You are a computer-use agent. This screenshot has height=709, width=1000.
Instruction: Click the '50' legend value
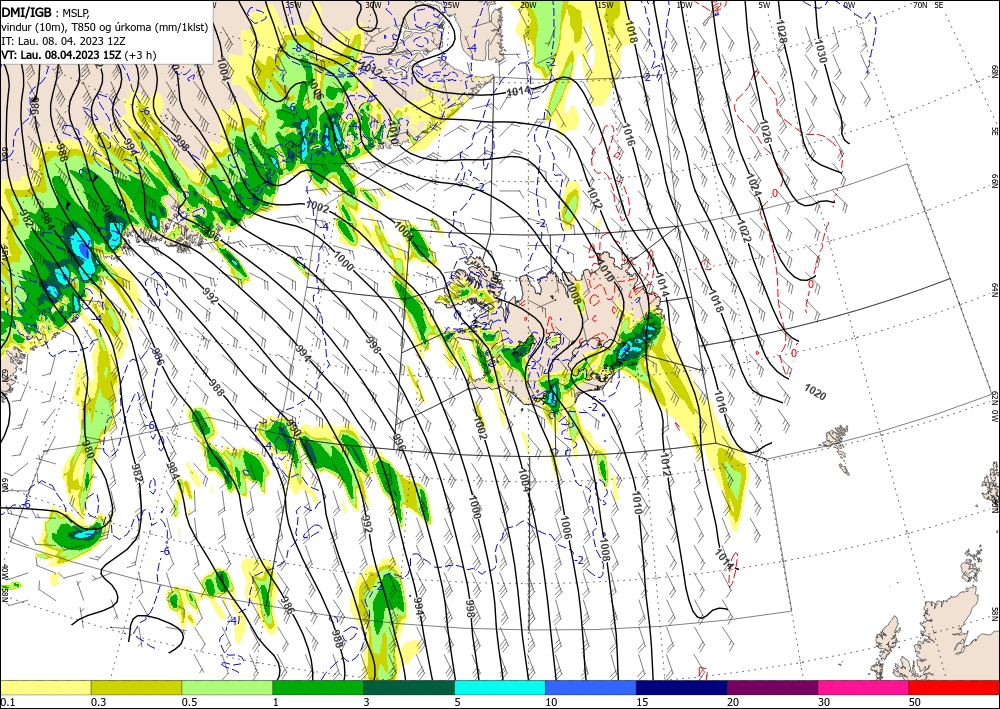915,702
